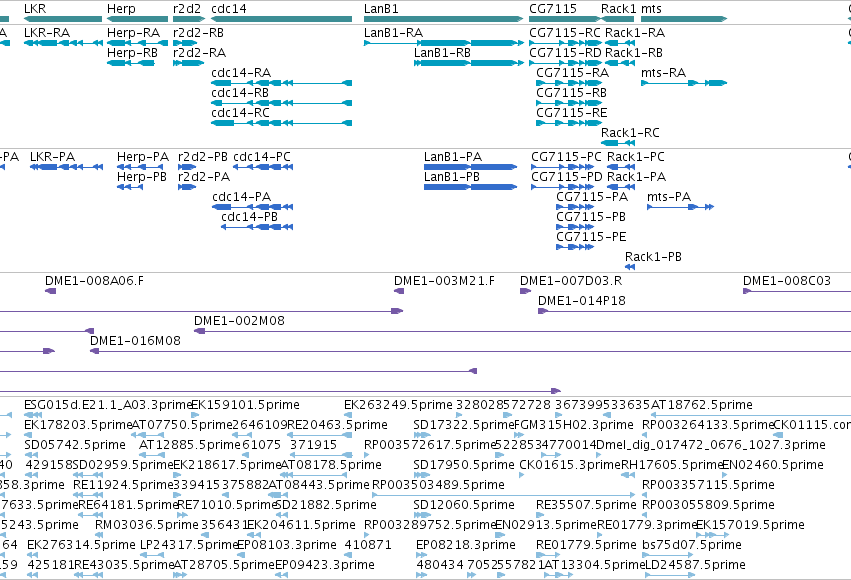Select the bs75d07.5prime label

coord(692,545)
